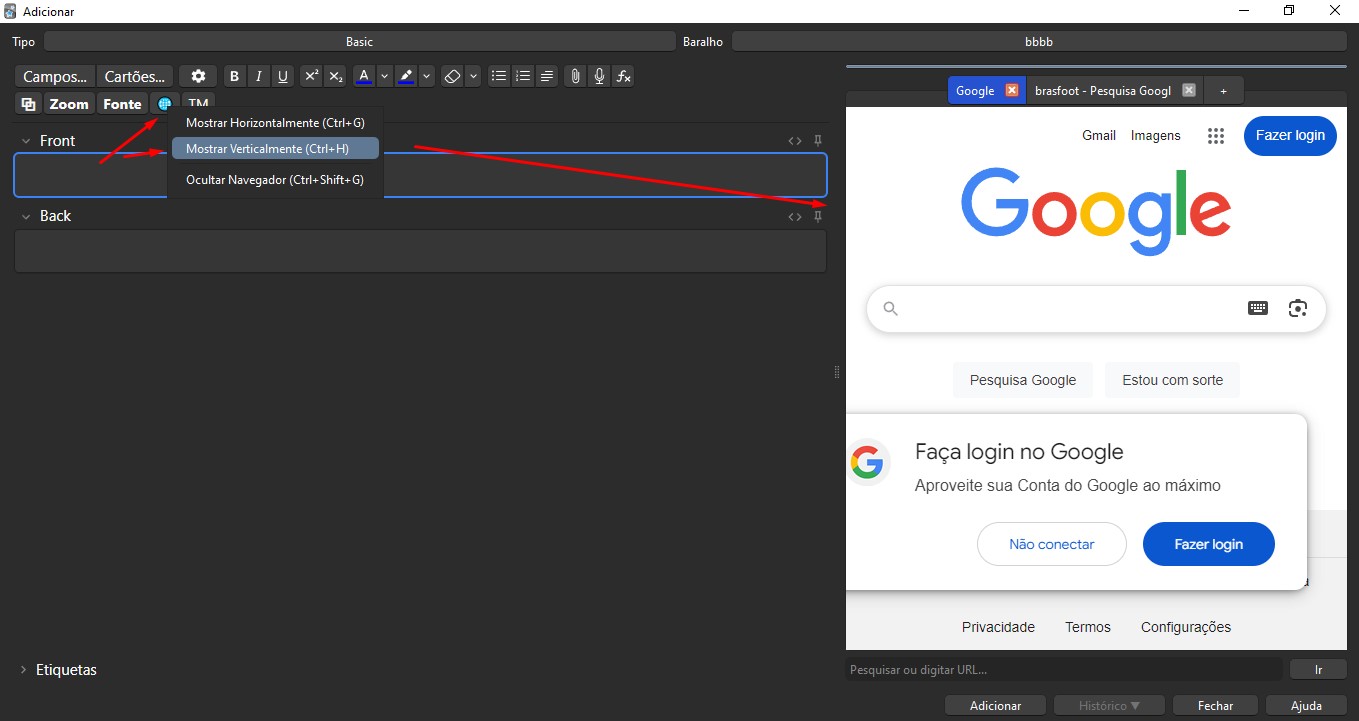Attach a file with paperclip icon
Image resolution: width=1359 pixels, height=721 pixels.
[x=575, y=77]
